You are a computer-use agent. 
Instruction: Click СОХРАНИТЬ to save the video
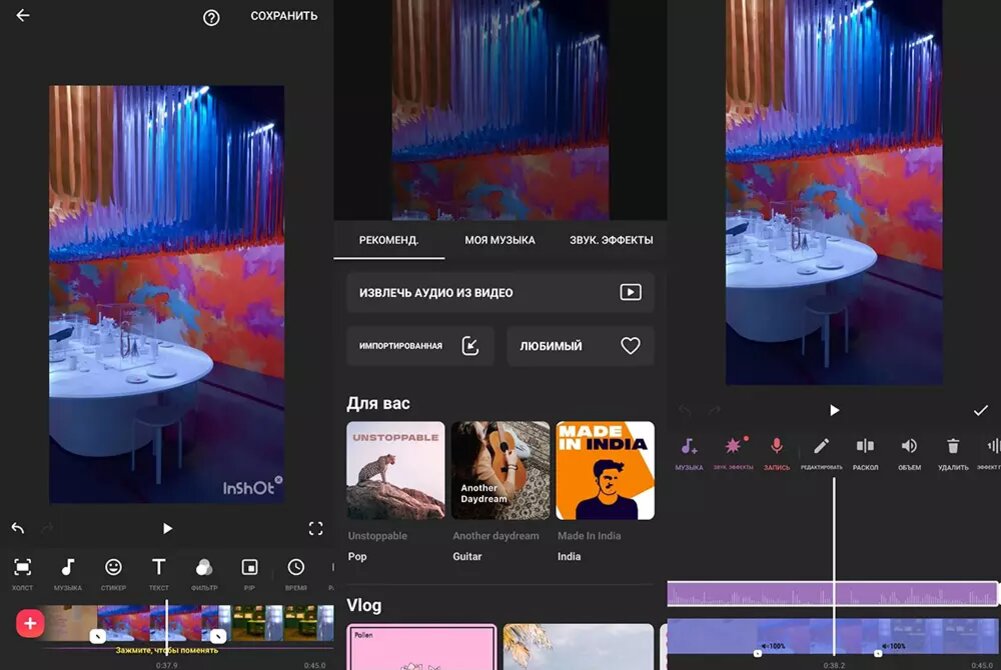click(x=284, y=16)
